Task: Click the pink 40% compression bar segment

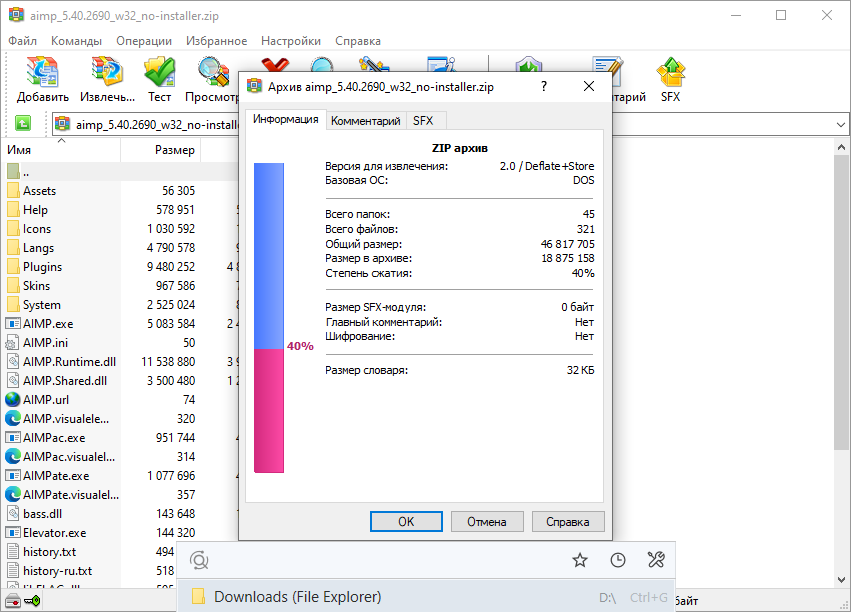Action: click(269, 411)
